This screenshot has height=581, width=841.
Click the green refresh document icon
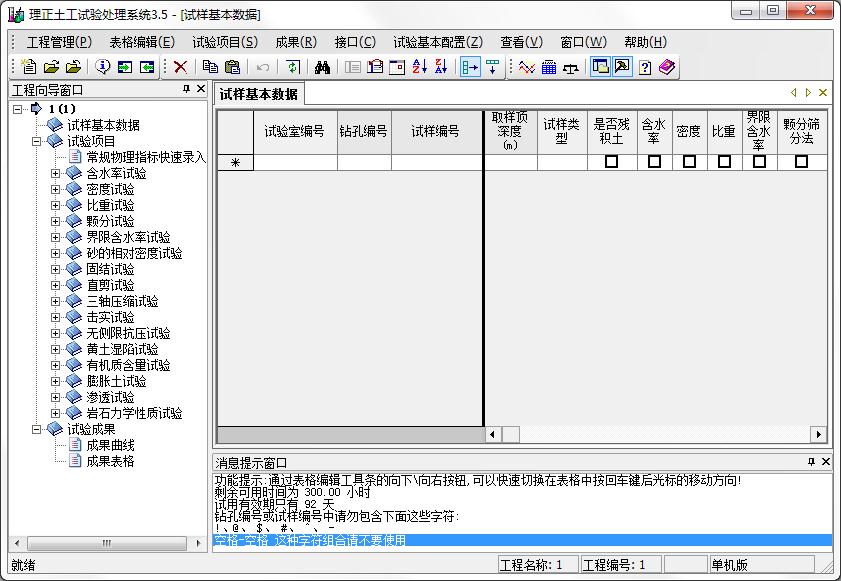coord(292,67)
